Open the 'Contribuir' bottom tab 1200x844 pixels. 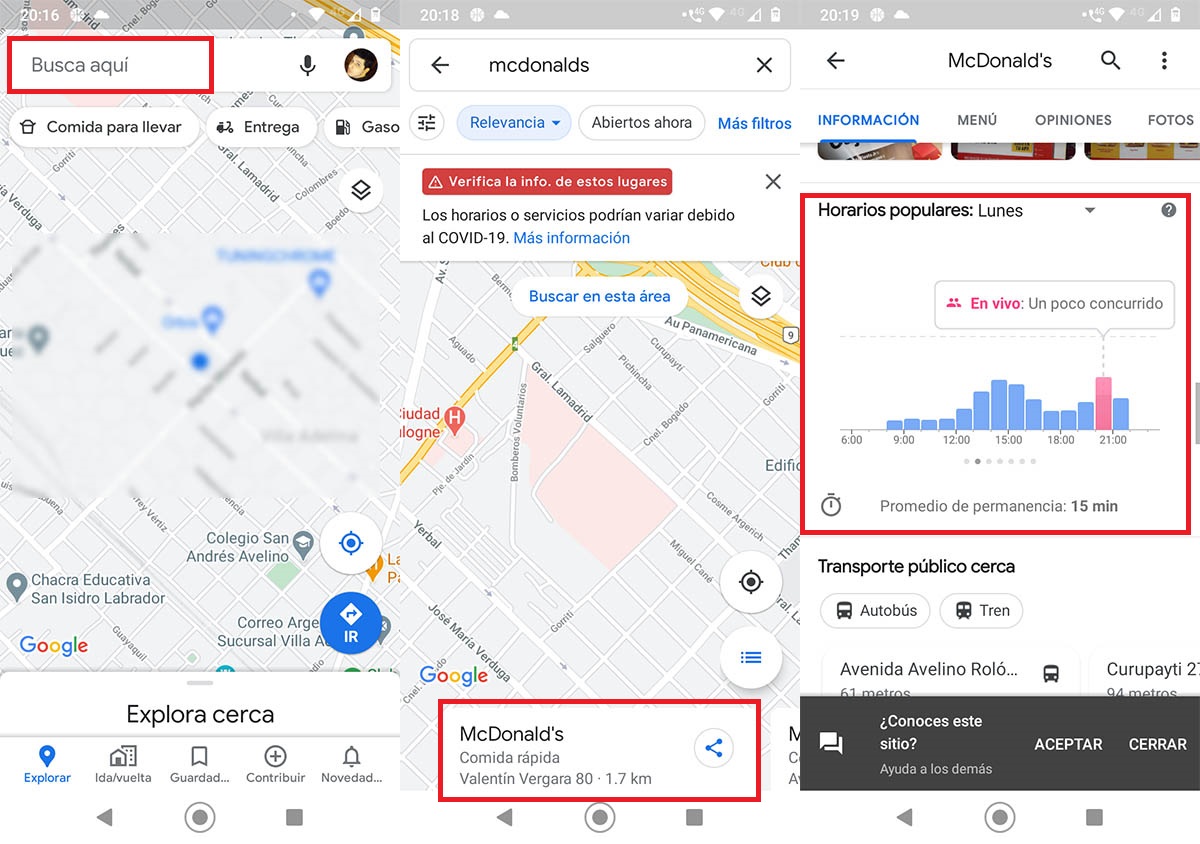pyautogui.click(x=275, y=765)
